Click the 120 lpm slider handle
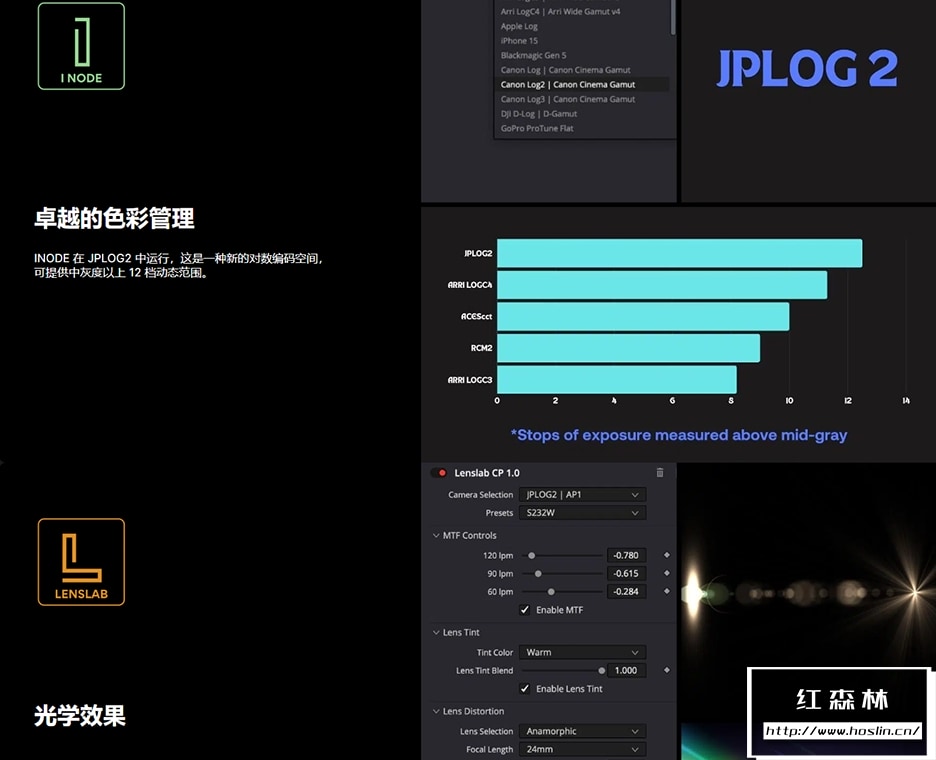Image resolution: width=936 pixels, height=760 pixels. click(531, 555)
